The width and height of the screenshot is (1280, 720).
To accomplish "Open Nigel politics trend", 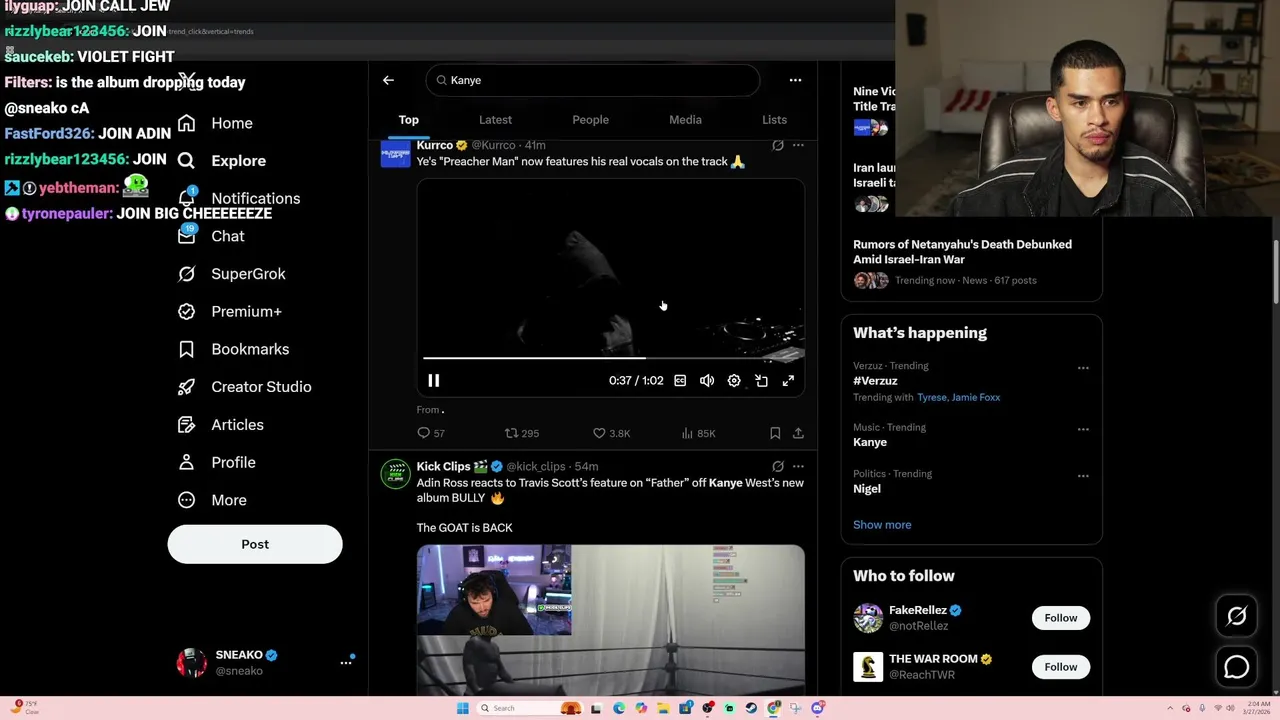I will click(x=867, y=489).
